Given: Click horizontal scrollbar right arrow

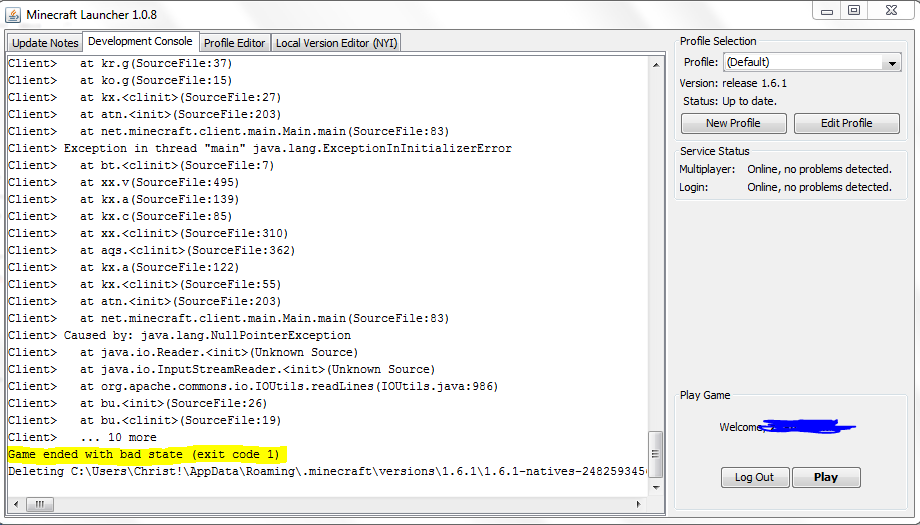Looking at the screenshot, I should 639,504.
